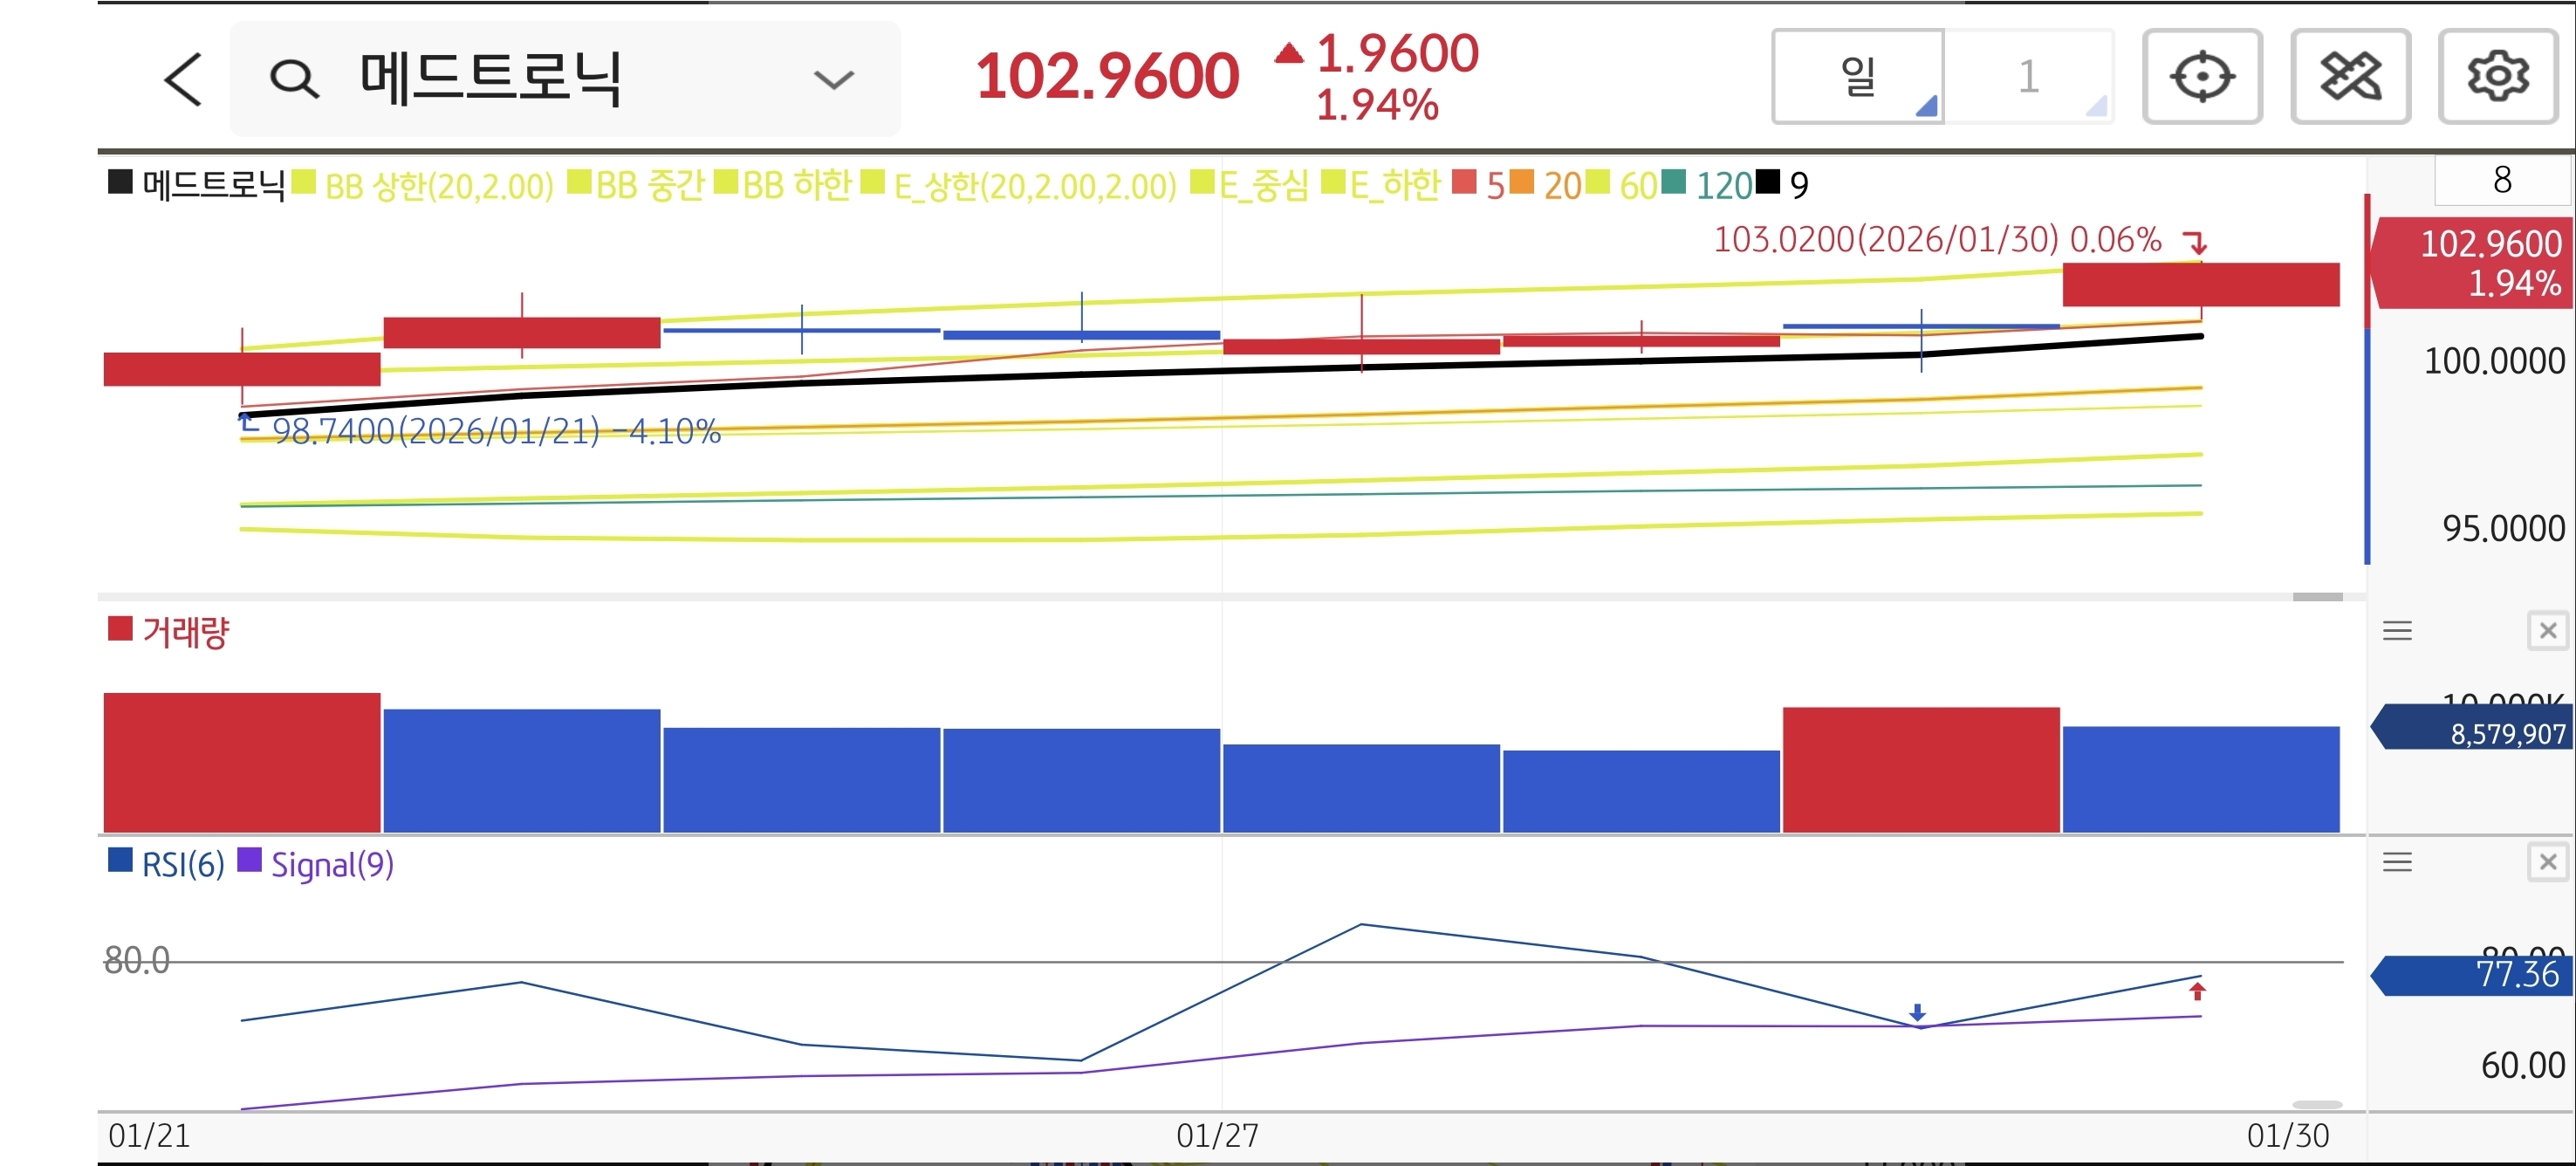
Task: Toggle the Signal(9) legend entry
Action: 331,864
